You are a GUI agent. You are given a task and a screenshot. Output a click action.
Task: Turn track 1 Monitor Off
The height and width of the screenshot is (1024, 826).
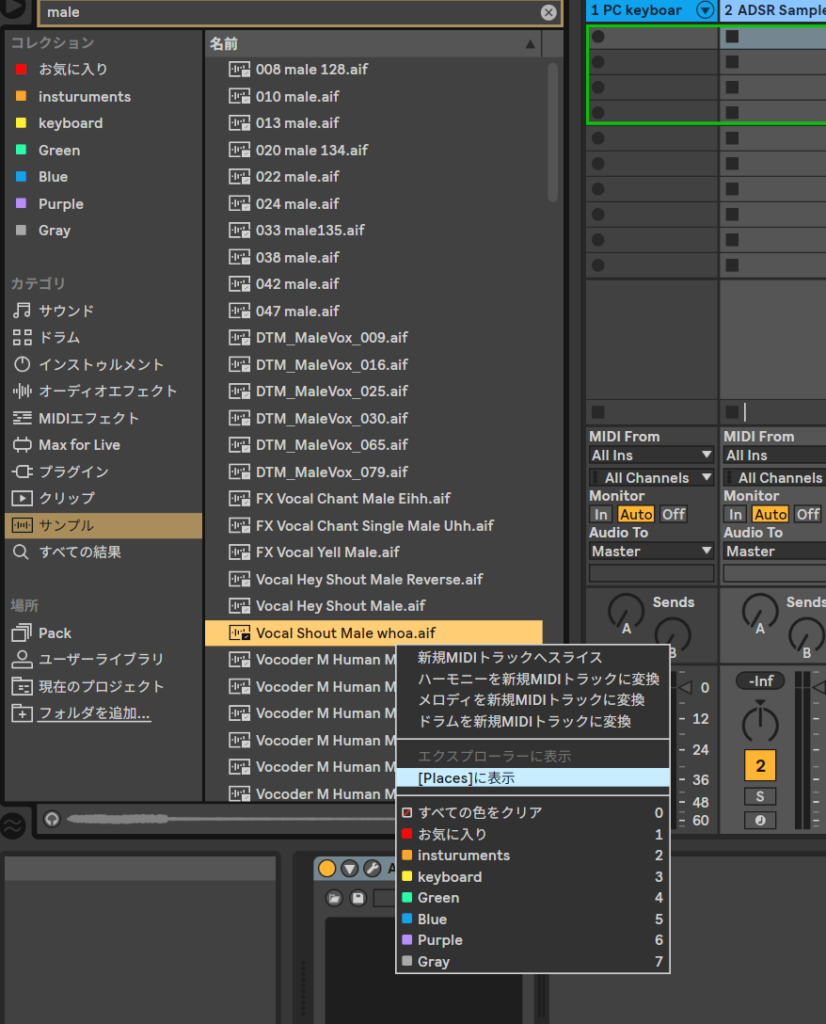click(x=673, y=514)
